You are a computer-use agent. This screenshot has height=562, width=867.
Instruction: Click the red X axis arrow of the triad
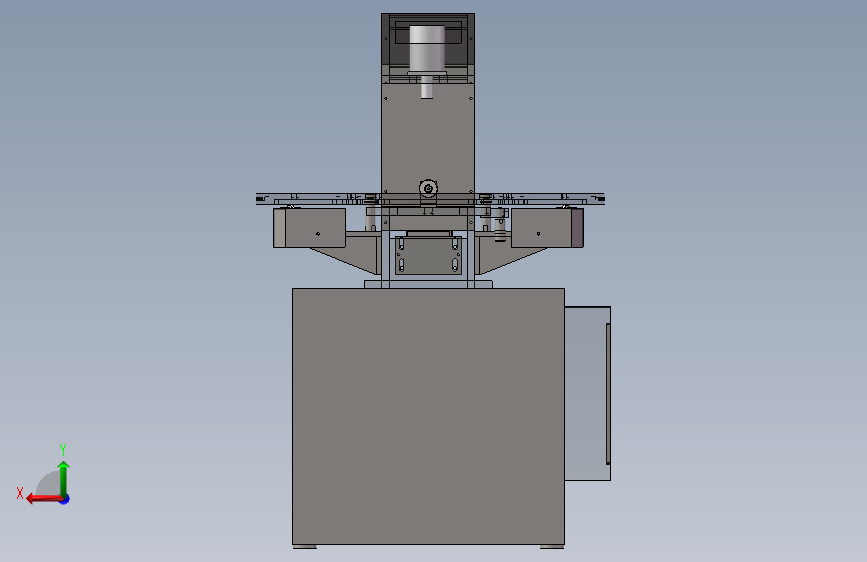point(44,499)
